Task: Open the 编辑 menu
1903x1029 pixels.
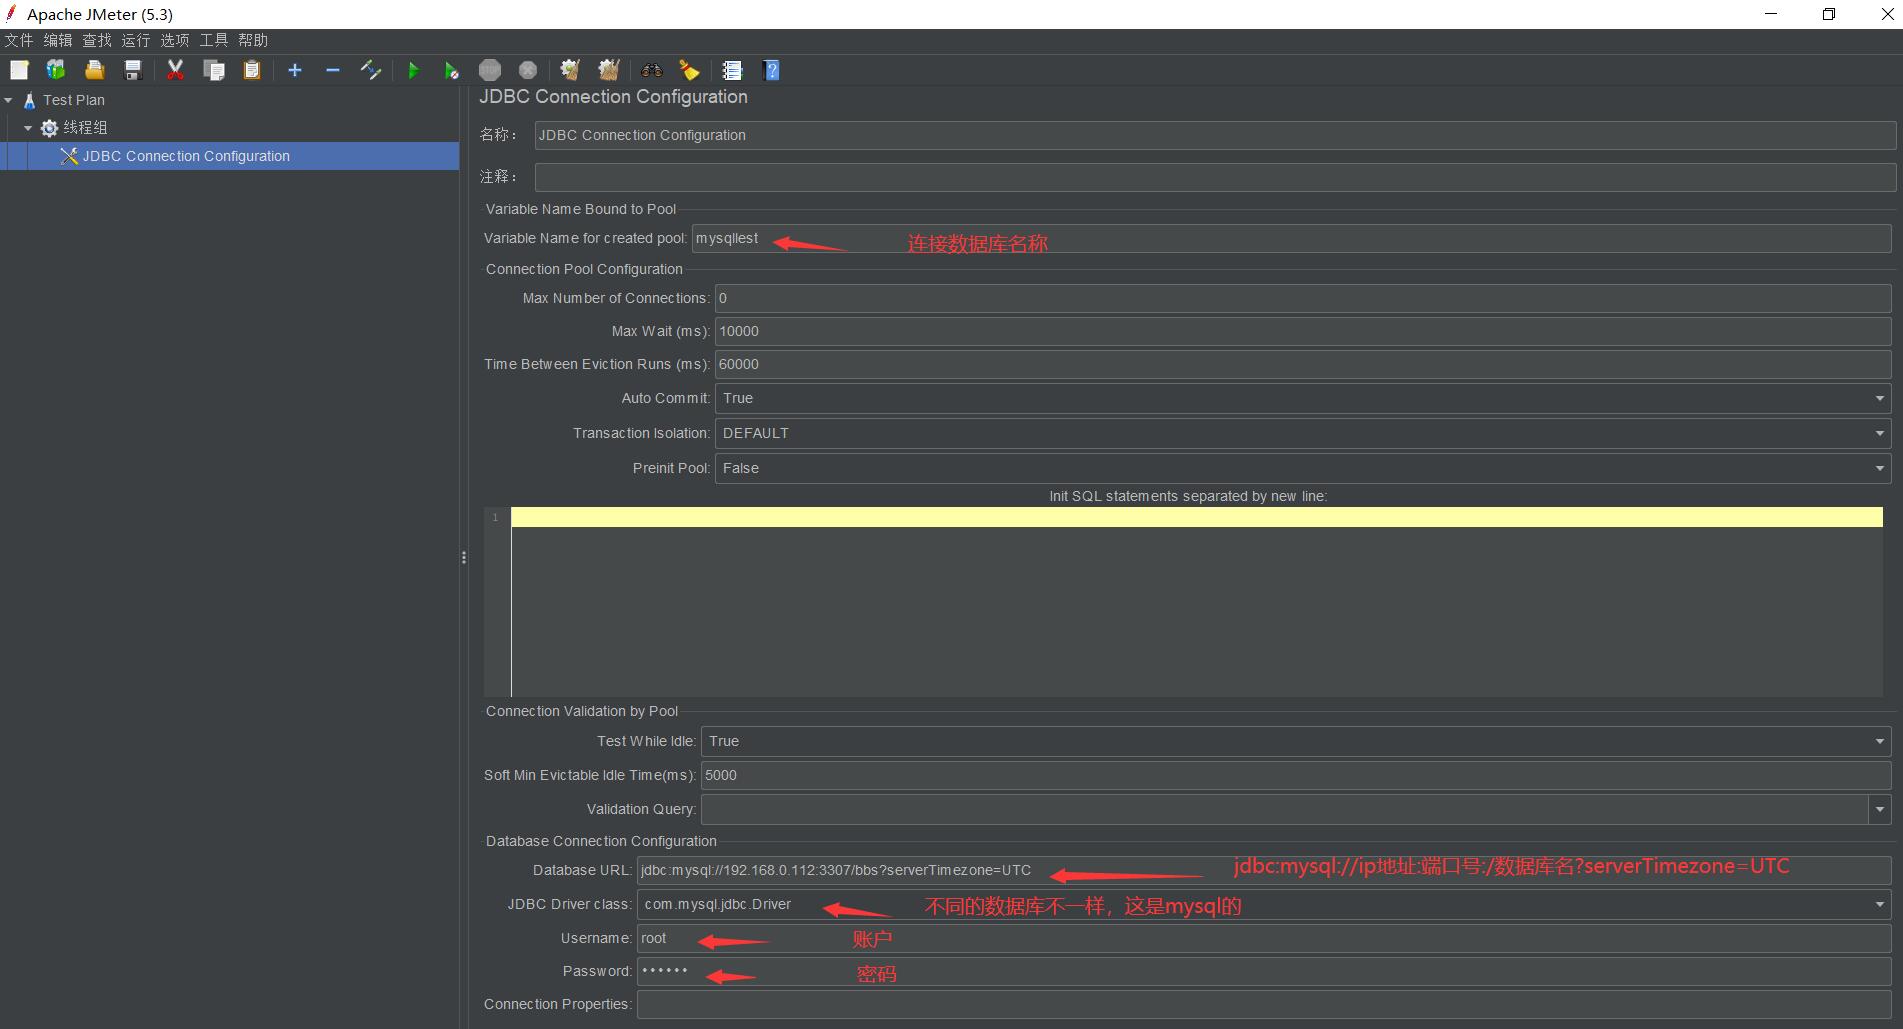Action: pyautogui.click(x=58, y=40)
